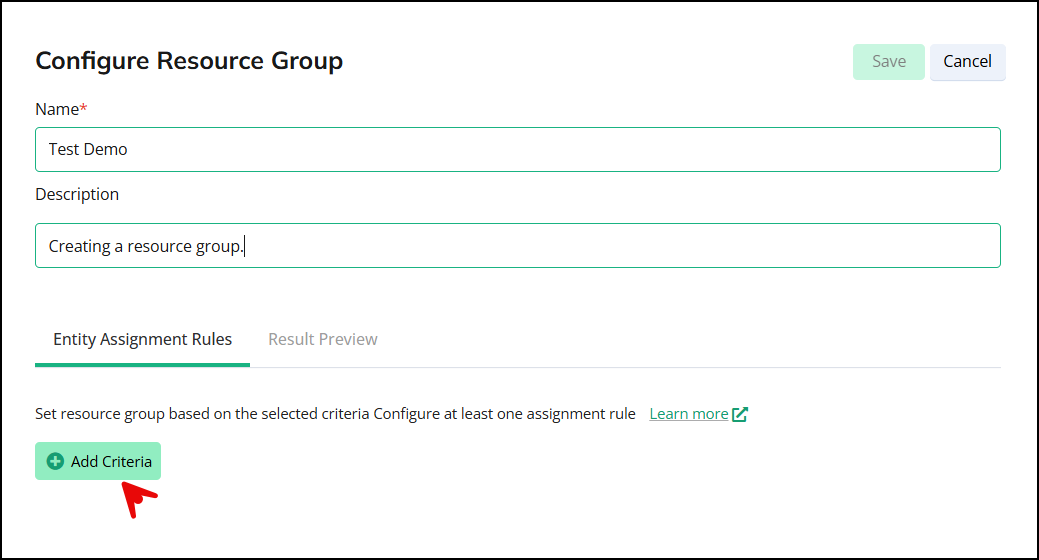Click the red required asterisk by Name
This screenshot has width=1039, height=560.
[x=84, y=109]
